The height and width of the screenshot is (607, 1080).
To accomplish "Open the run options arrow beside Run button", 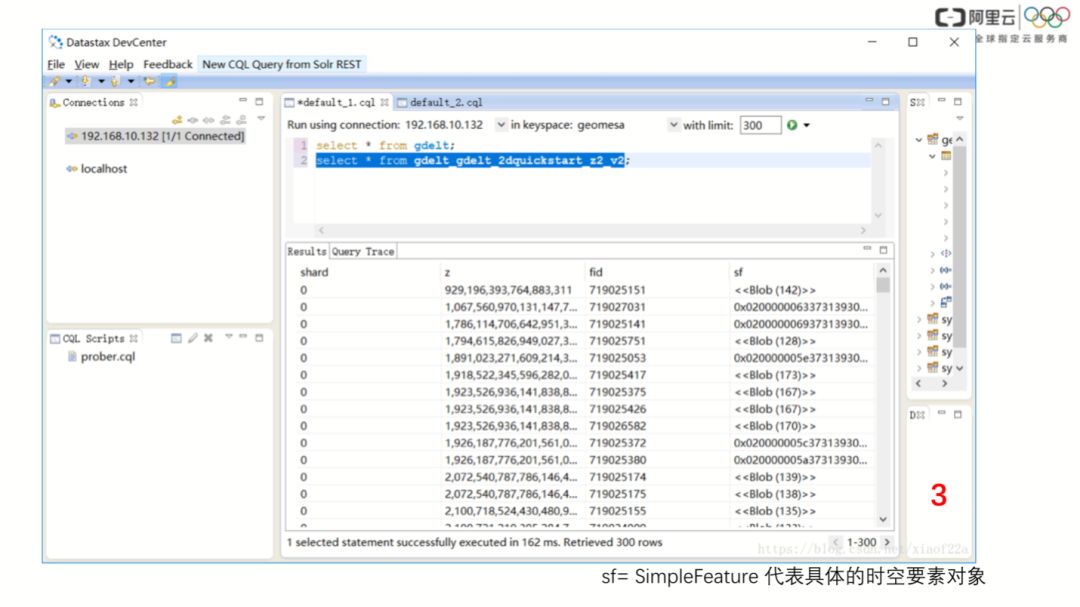I will pos(806,125).
